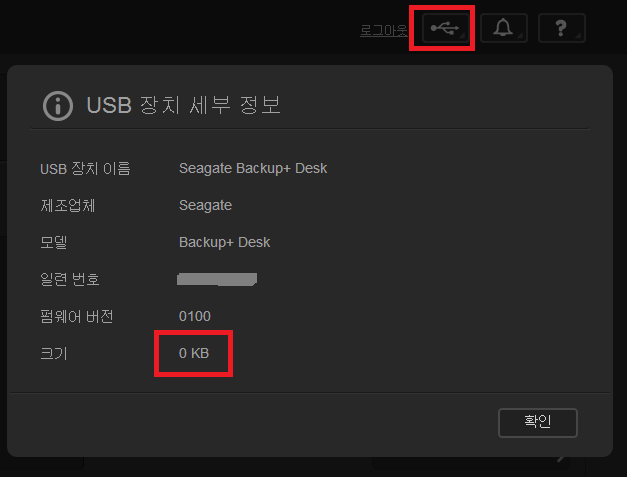This screenshot has height=477, width=627.
Task: Click the 일련 번호 label
Action: (70, 279)
